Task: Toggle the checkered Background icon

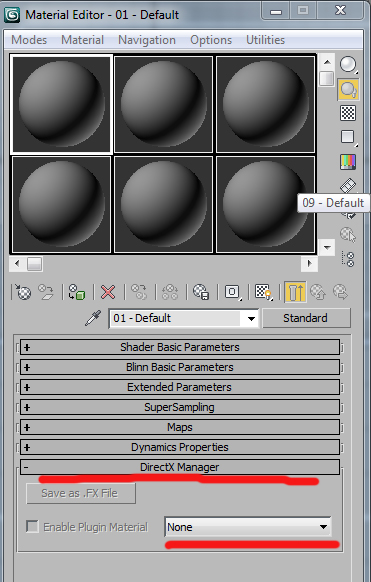Action: [348, 113]
